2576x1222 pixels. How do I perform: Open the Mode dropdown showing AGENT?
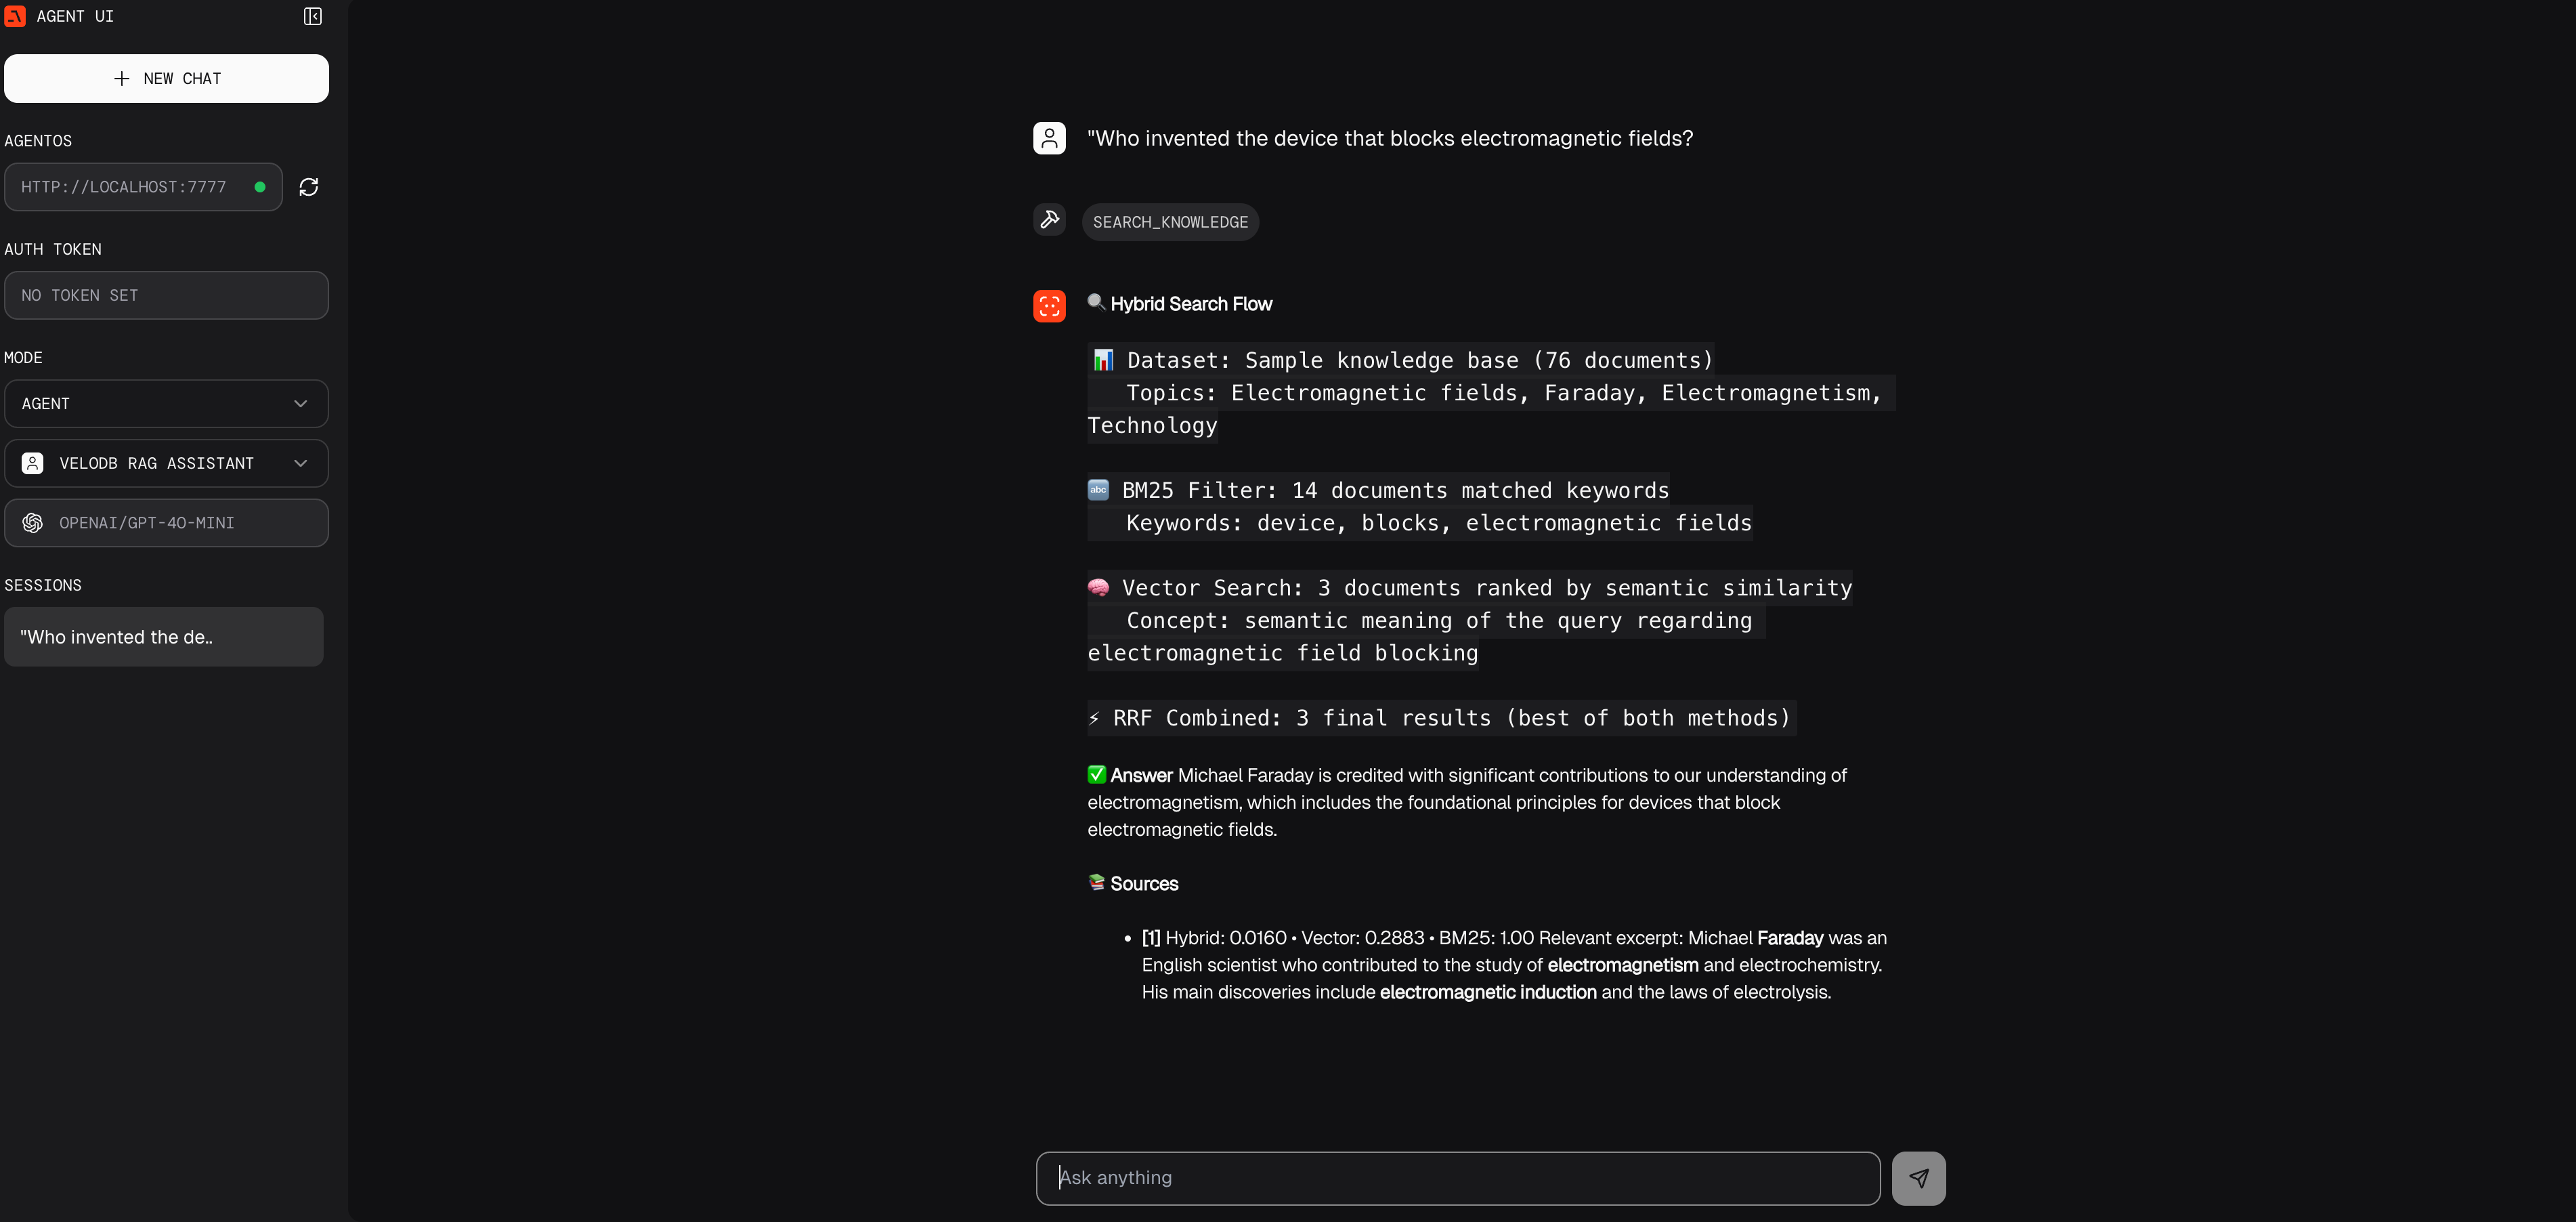(166, 403)
